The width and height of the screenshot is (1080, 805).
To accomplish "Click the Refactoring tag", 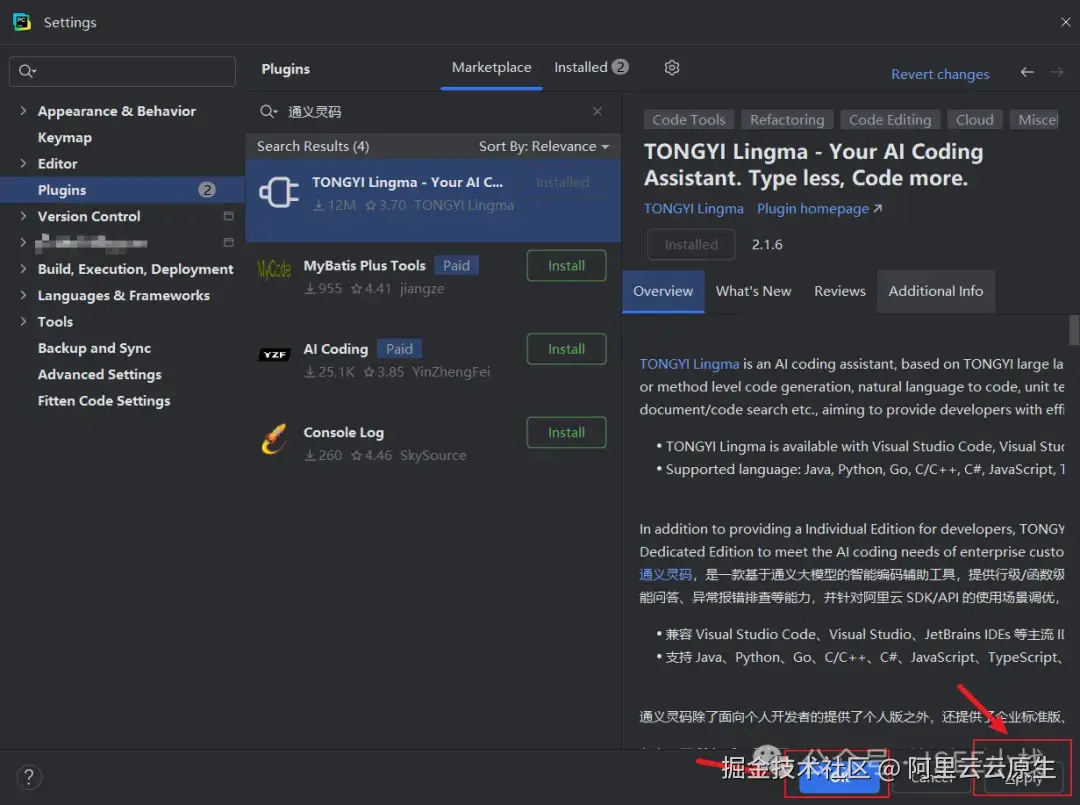I will (787, 120).
